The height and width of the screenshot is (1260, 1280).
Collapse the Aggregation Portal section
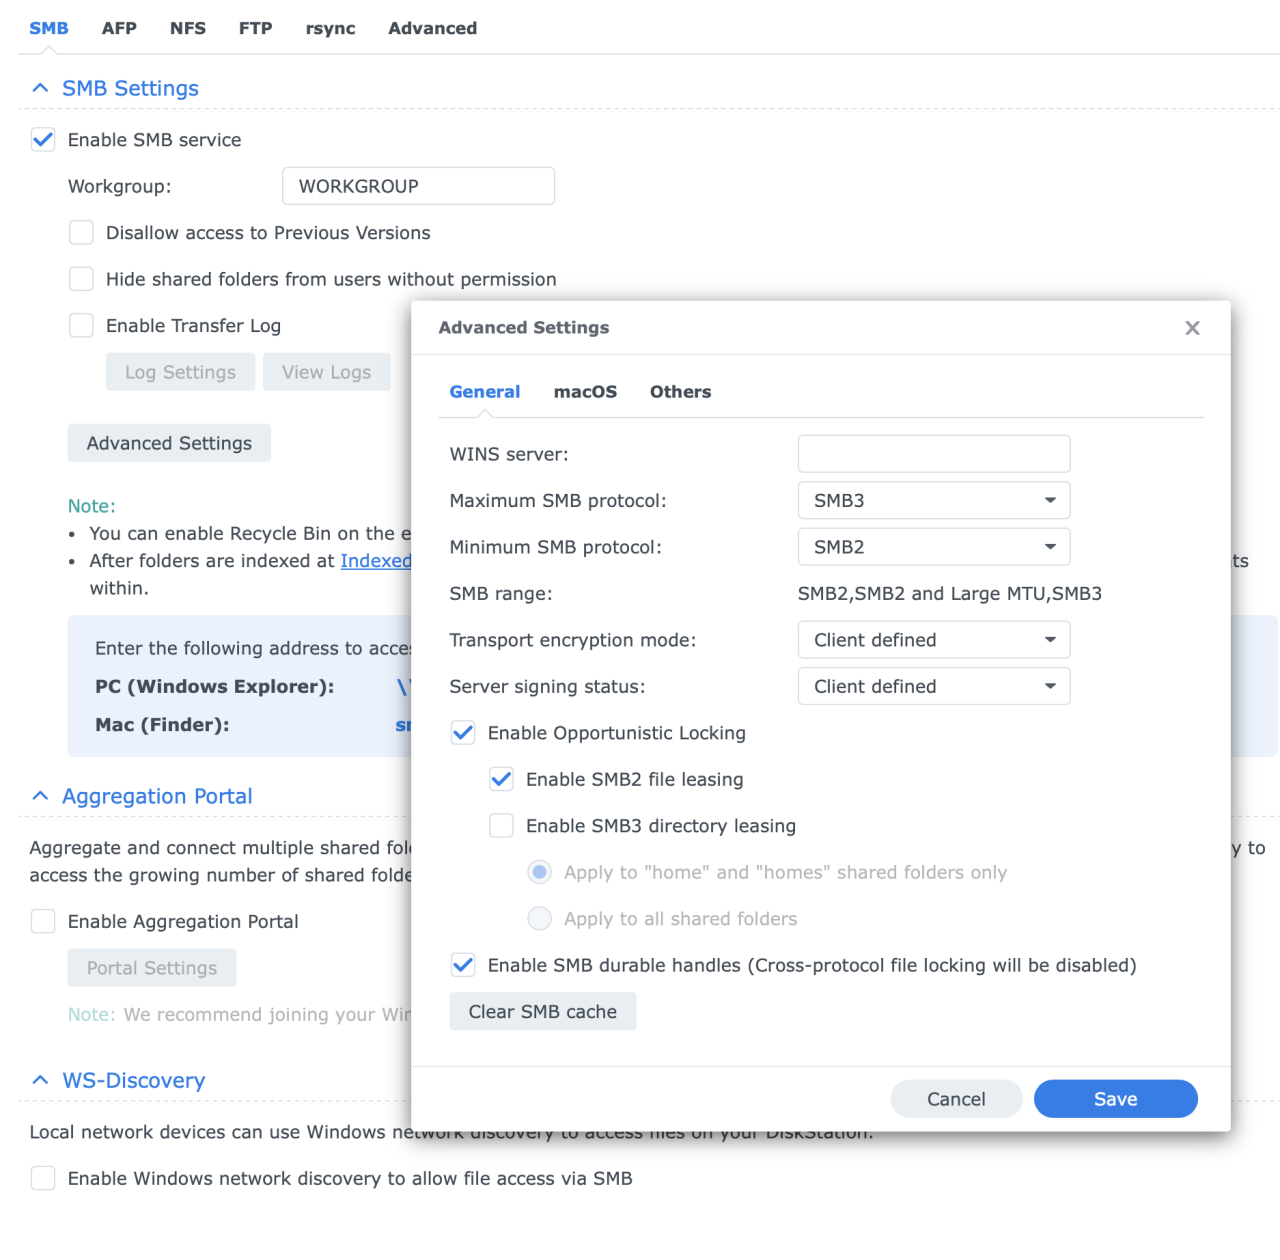(x=40, y=796)
